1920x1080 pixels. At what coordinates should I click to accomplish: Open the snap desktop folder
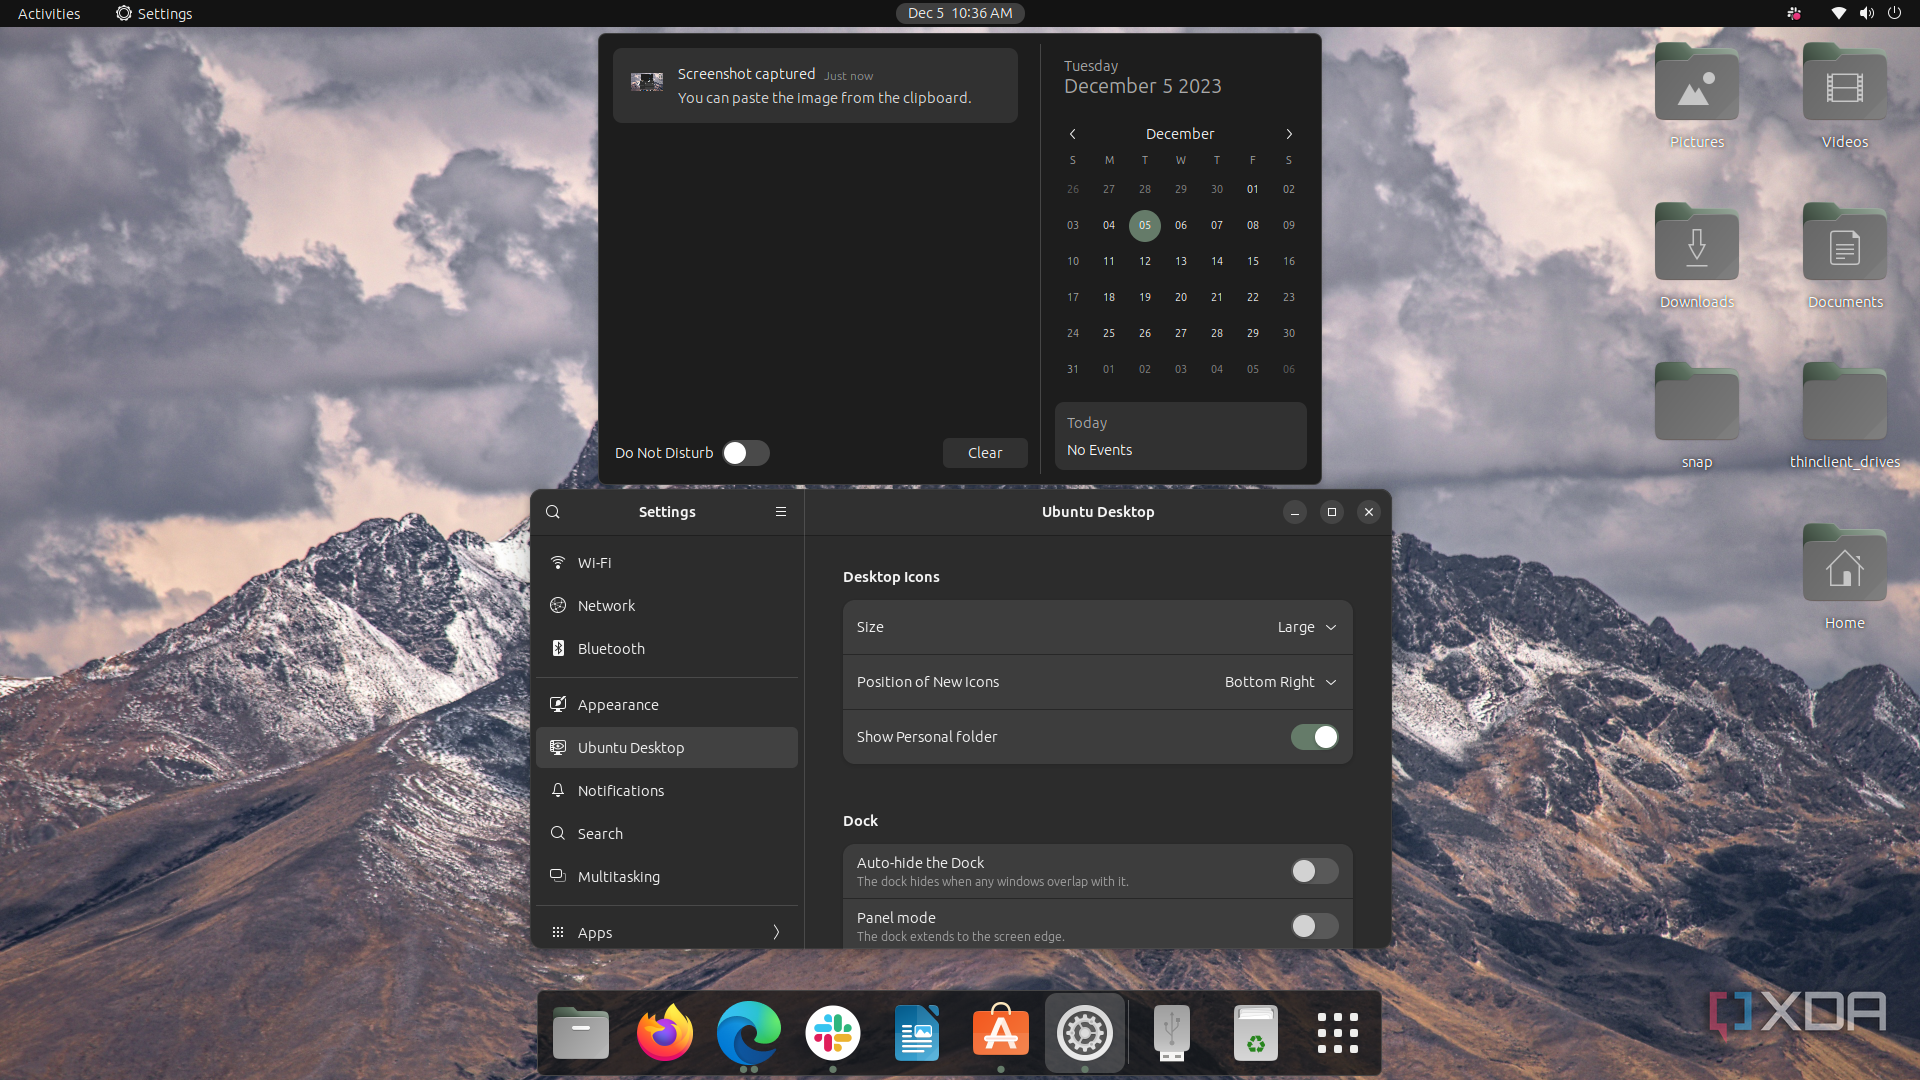1697,416
